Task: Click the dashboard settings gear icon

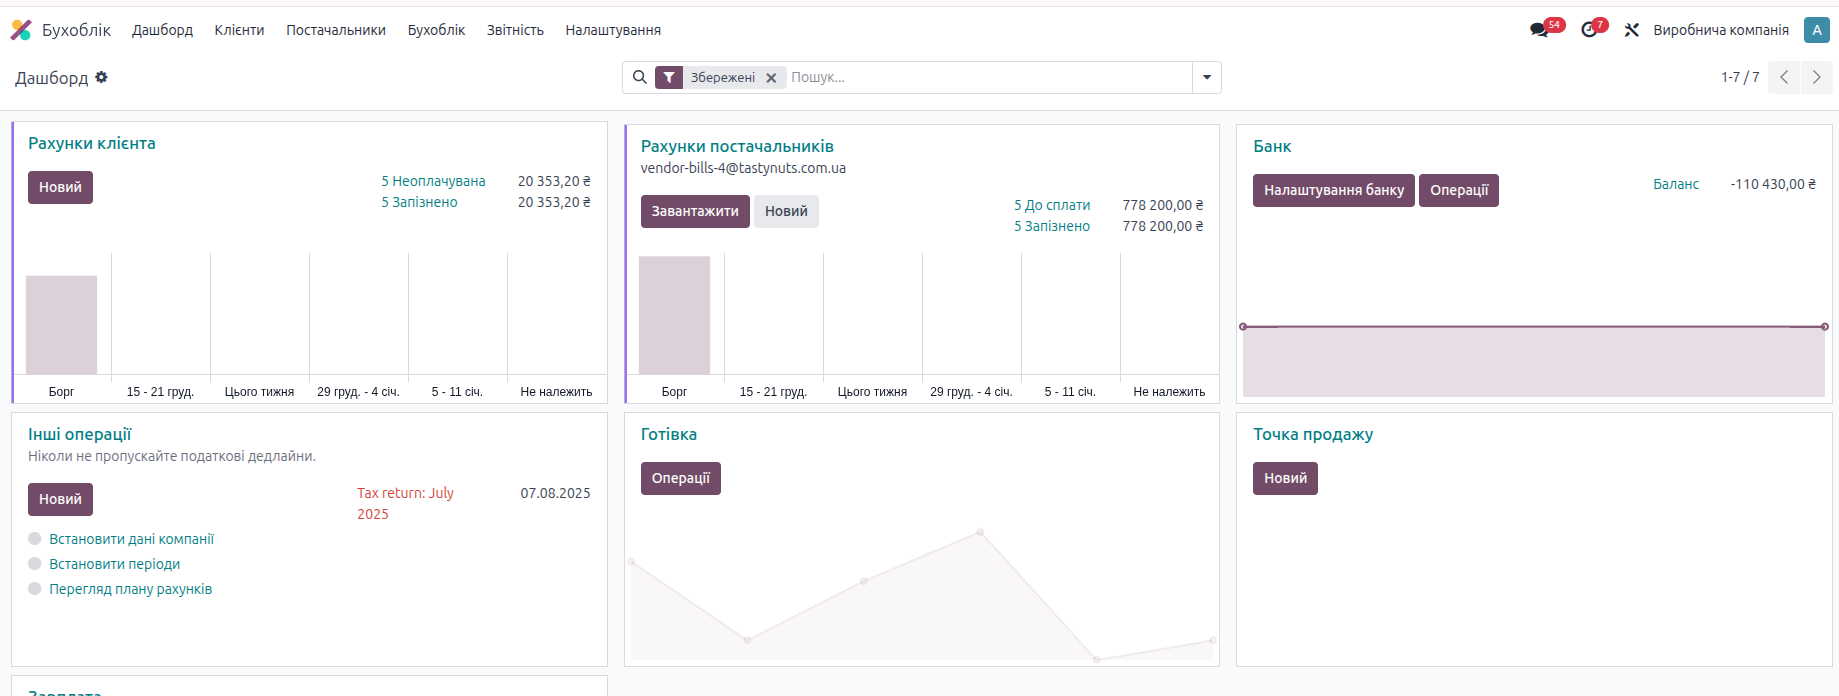Action: click(101, 77)
